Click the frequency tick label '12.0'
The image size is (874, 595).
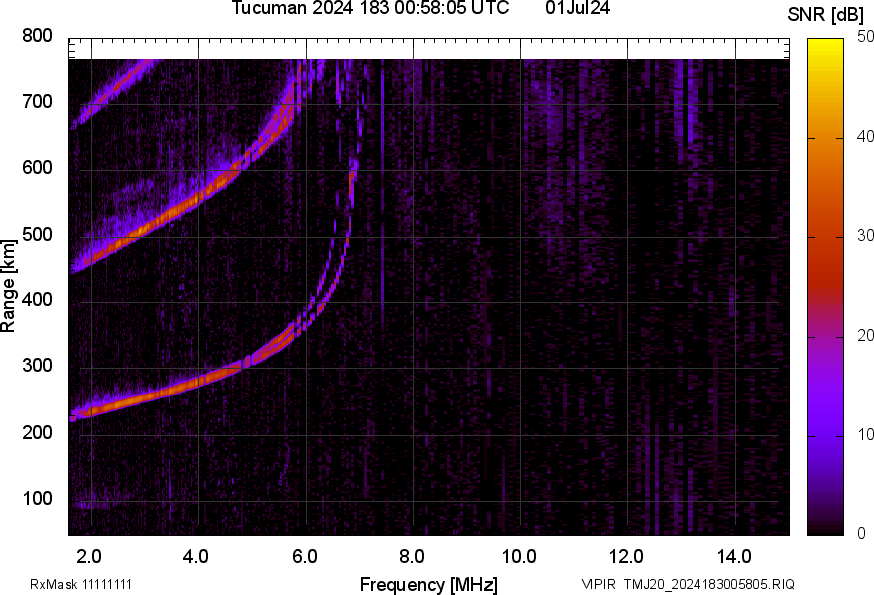pos(627,557)
